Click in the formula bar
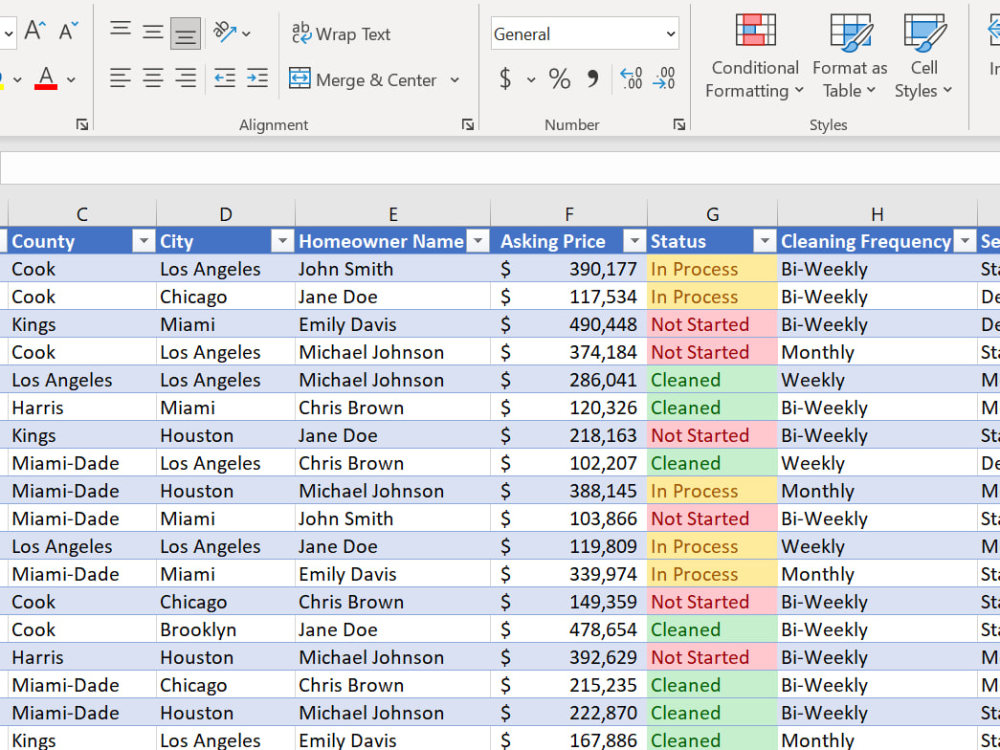Image resolution: width=1000 pixels, height=750 pixels. click(500, 168)
